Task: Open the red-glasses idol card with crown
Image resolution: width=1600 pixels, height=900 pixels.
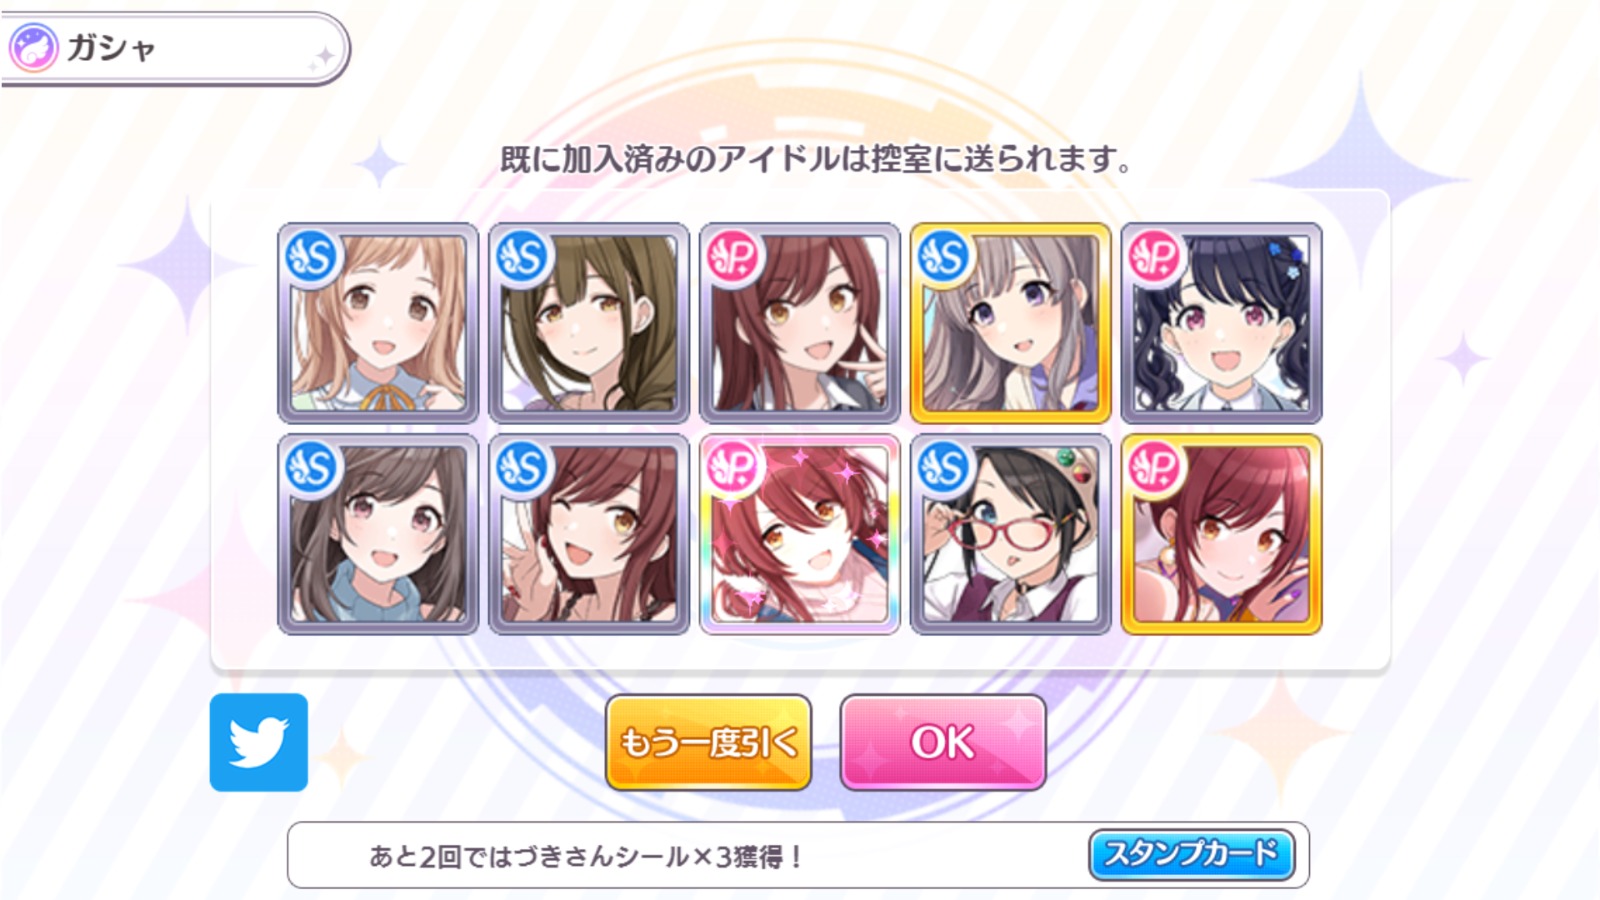Action: coord(1011,534)
